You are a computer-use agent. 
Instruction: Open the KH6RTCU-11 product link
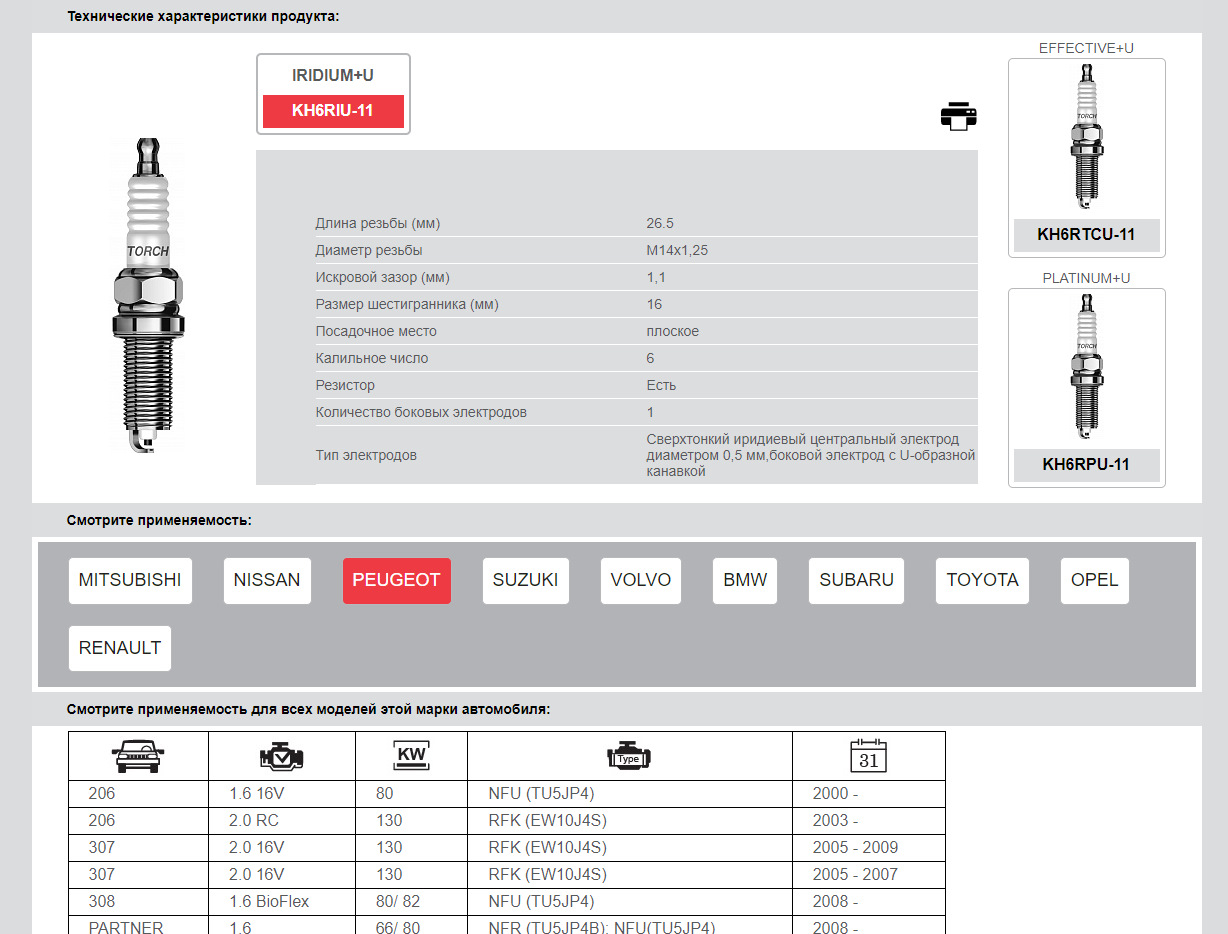(1086, 235)
